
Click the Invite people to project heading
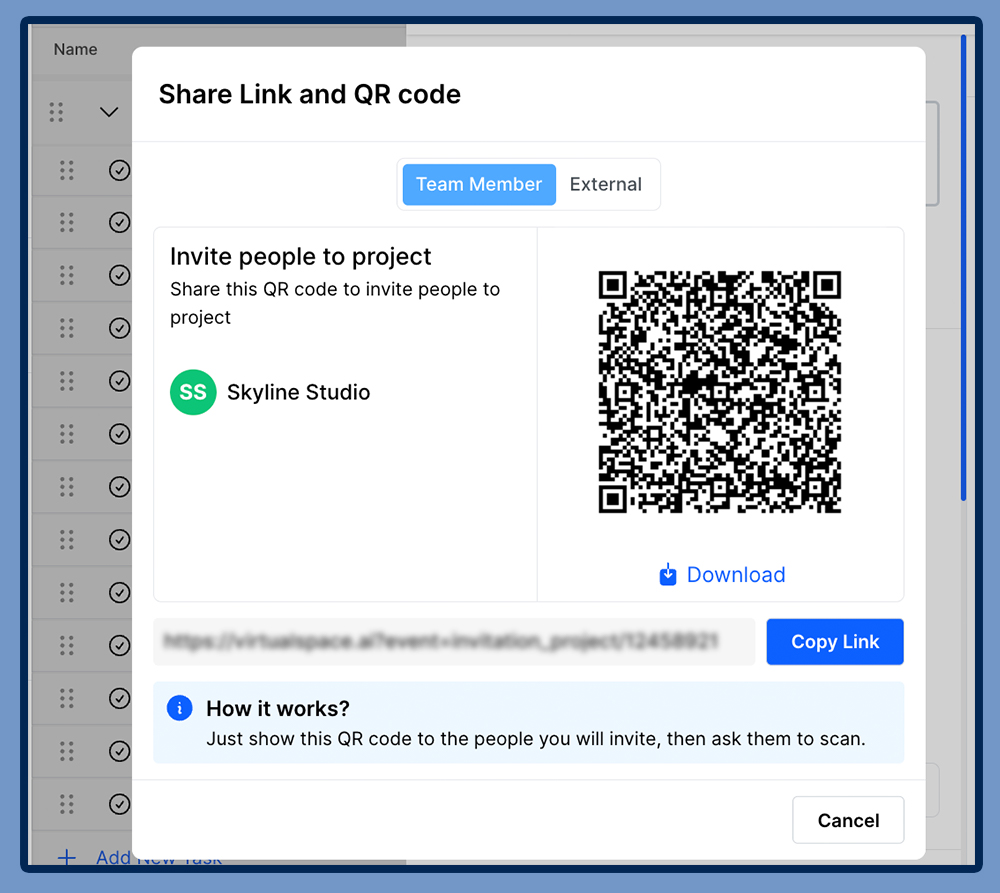click(x=300, y=256)
